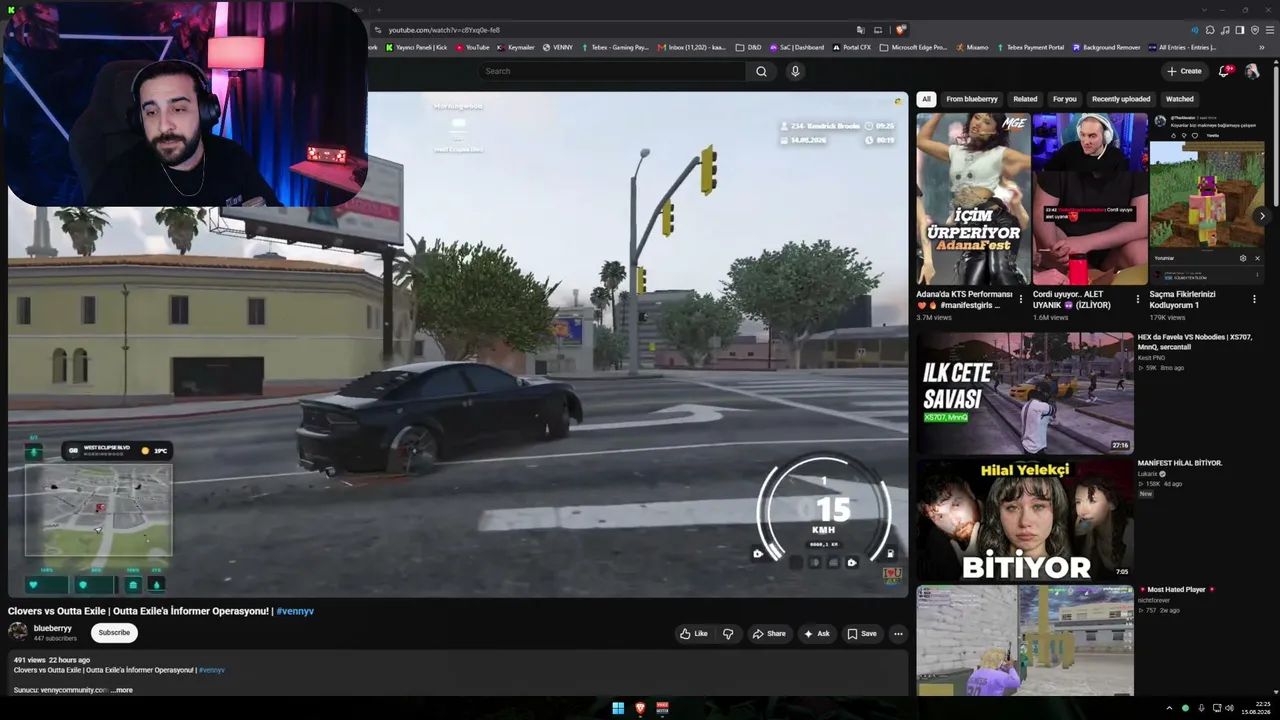Click the Brave Shields icon in address bar

(900, 30)
